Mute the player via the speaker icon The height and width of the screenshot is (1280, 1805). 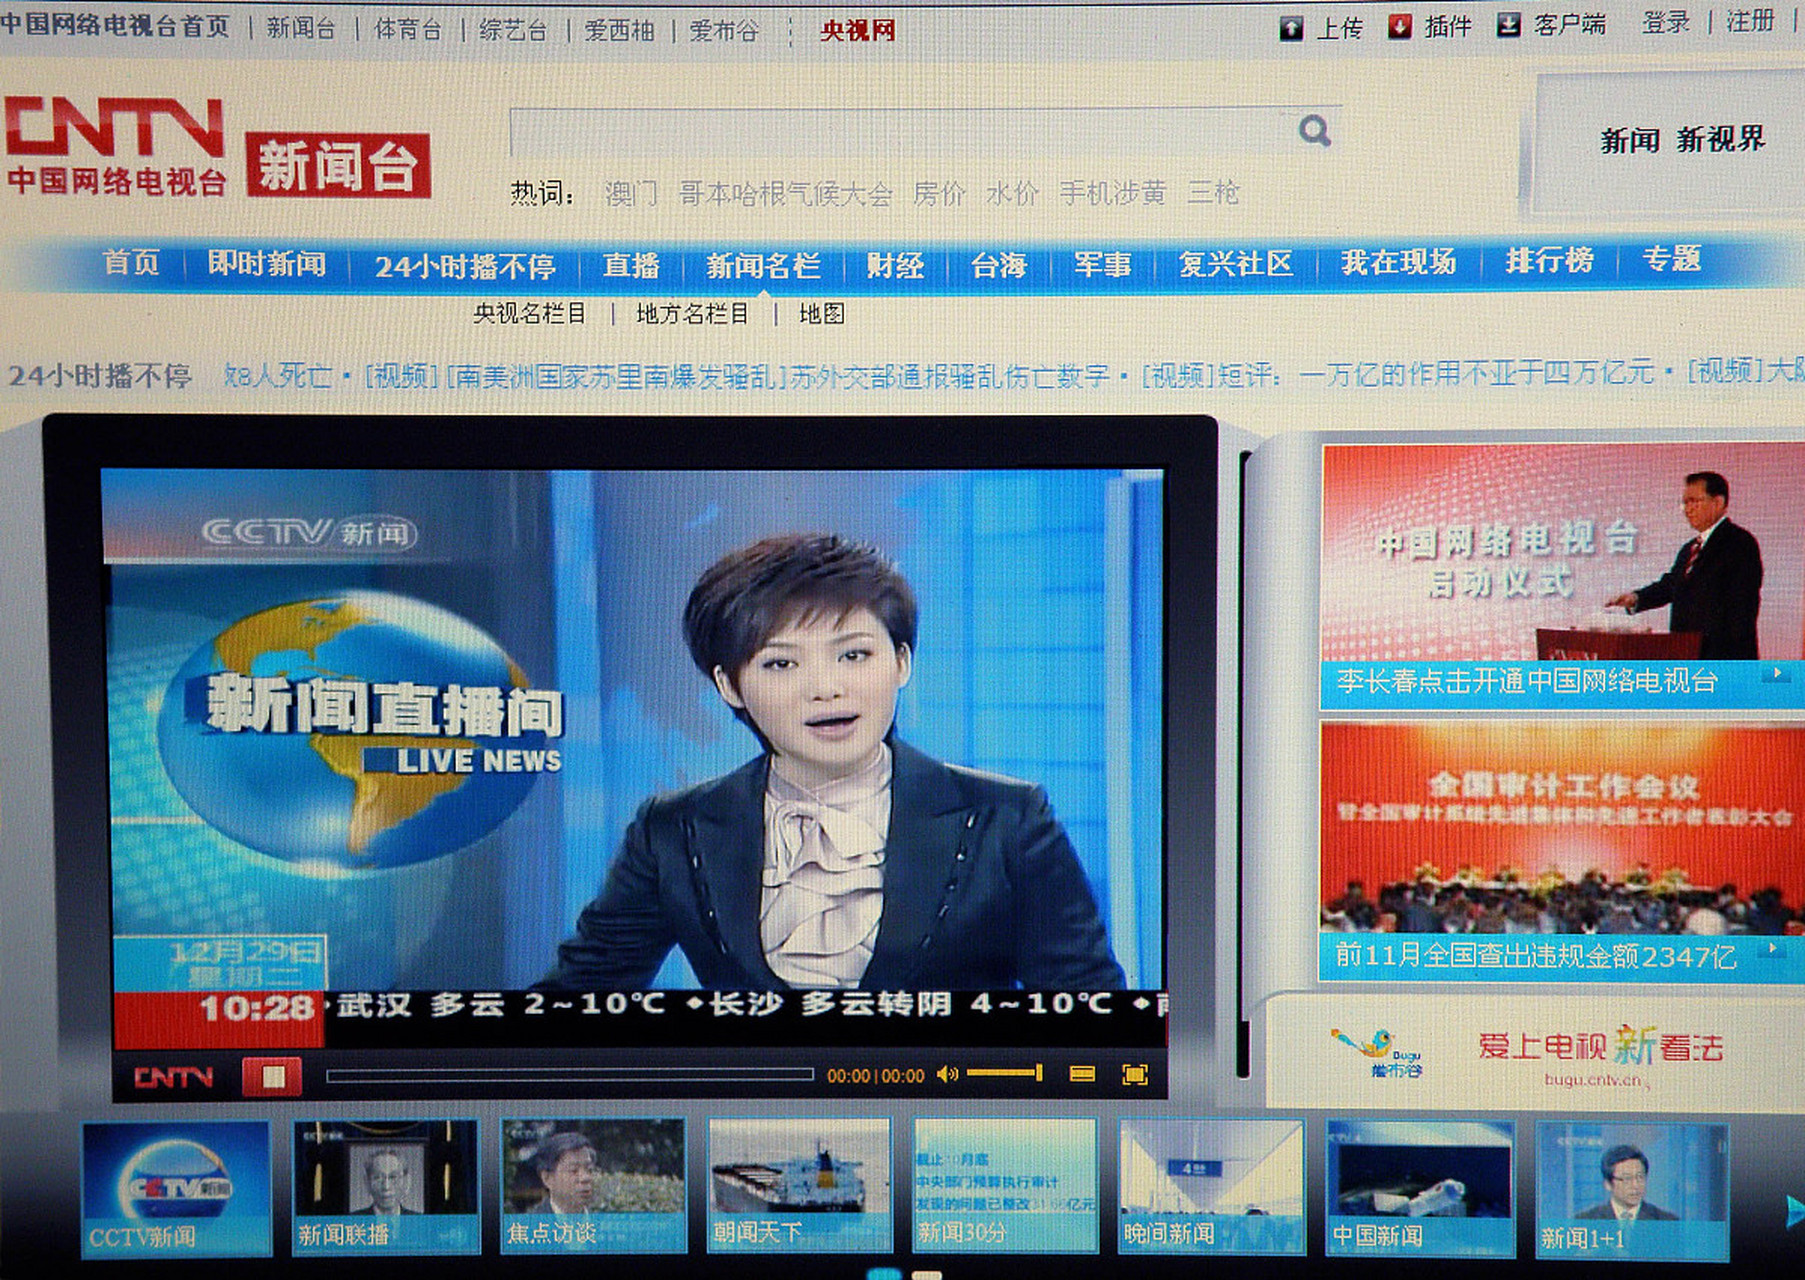pyautogui.click(x=947, y=1074)
